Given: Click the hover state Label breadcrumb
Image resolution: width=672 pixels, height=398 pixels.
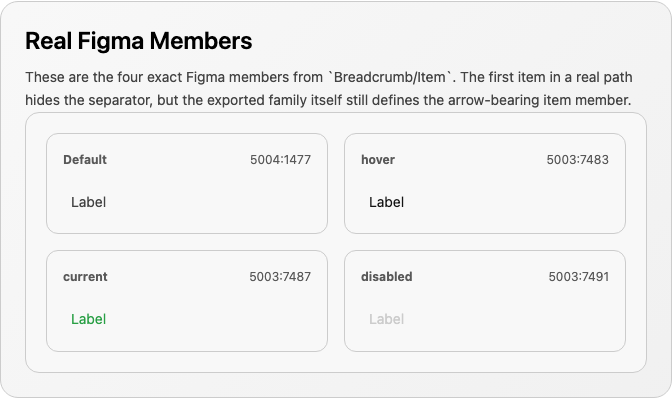Looking at the screenshot, I should 386,202.
